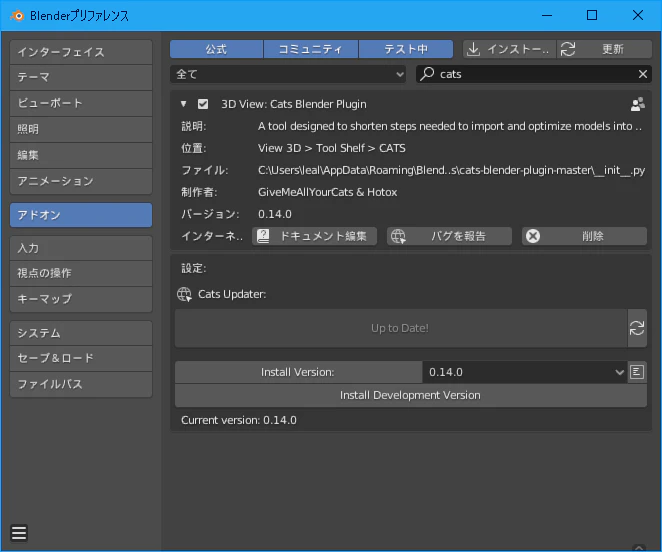Click the community support icon on Cats plugin
This screenshot has width=662, height=552.
pyautogui.click(x=638, y=104)
